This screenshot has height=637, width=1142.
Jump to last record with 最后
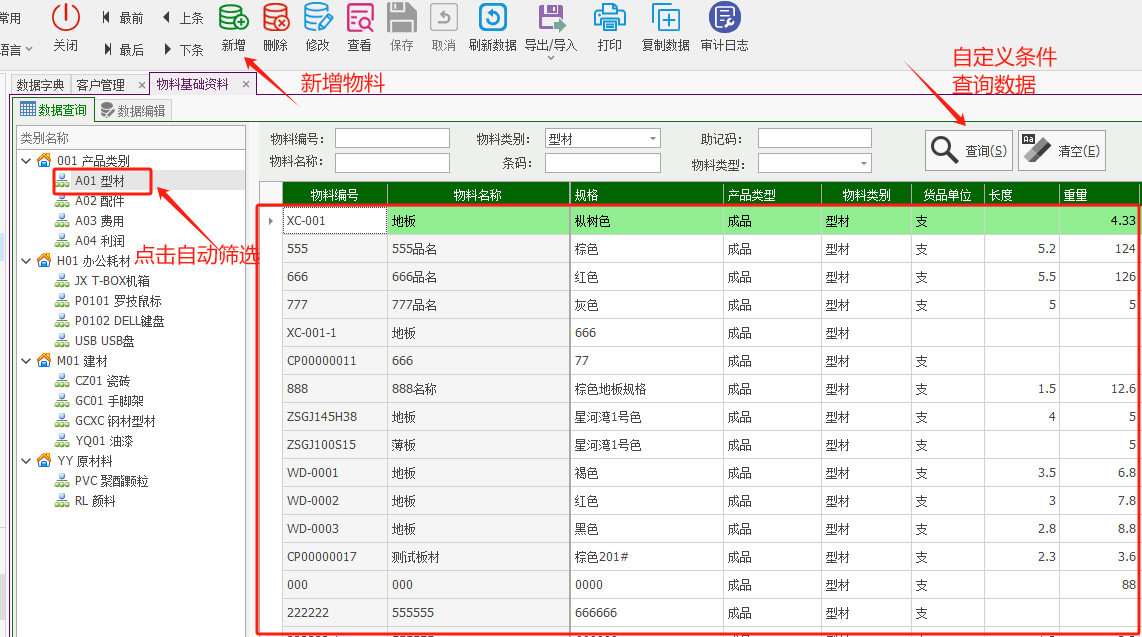point(123,50)
